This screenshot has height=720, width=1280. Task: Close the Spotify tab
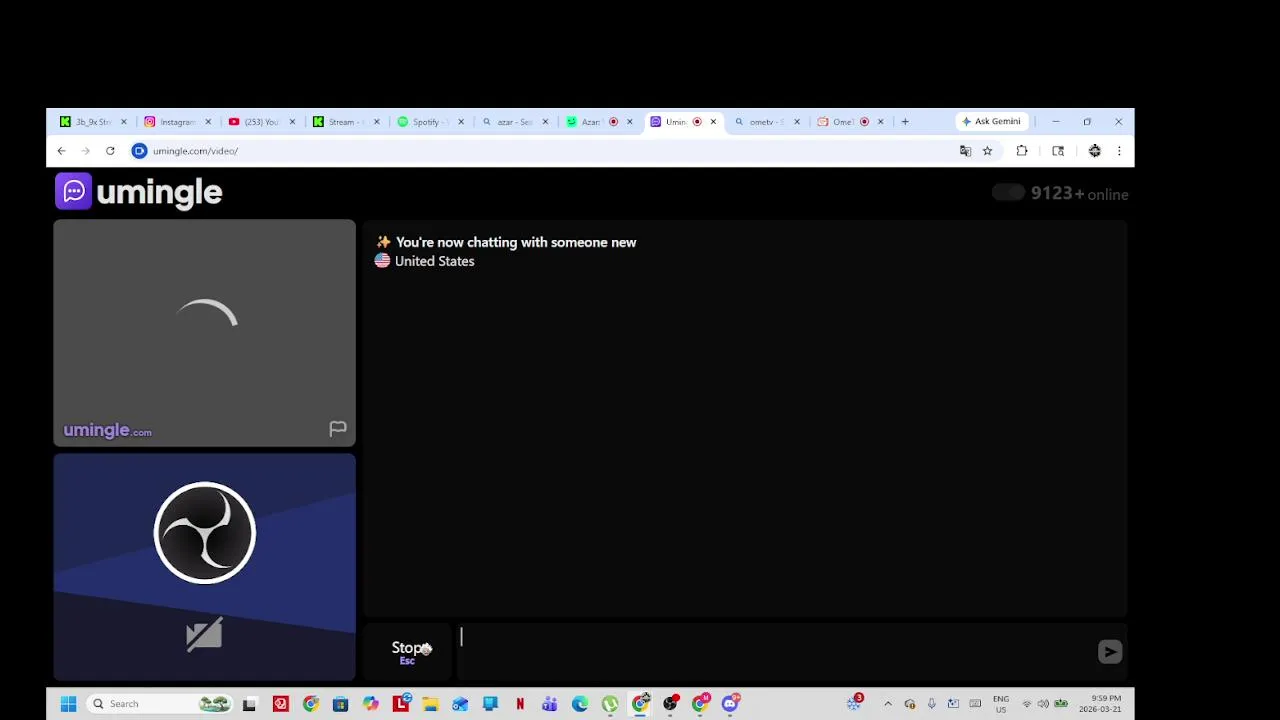(461, 122)
